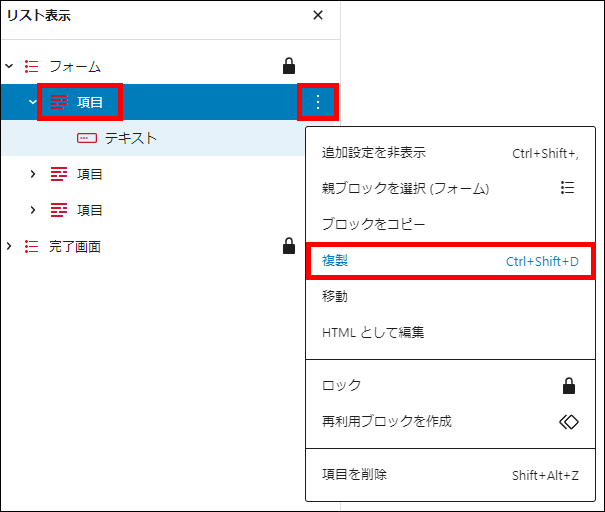605x512 pixels.
Task: Choose HTML として編集 menu item
Action: 450,332
